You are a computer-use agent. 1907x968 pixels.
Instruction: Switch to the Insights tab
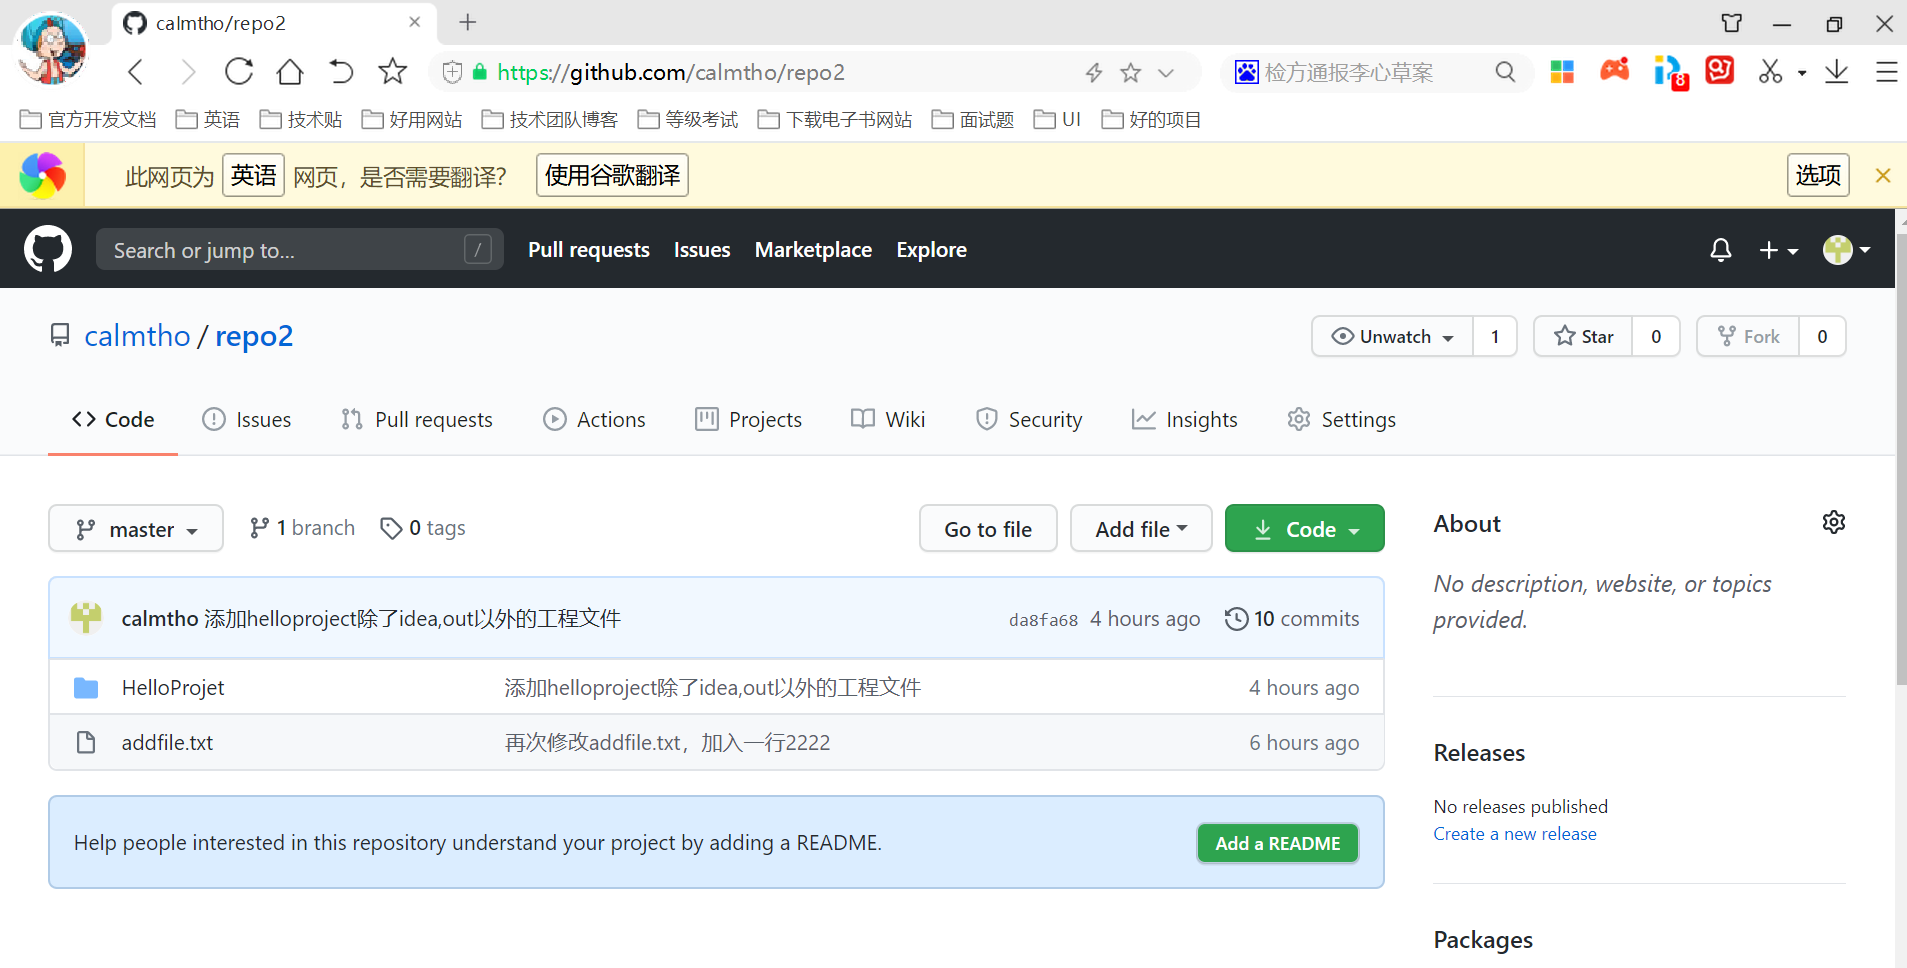click(x=1185, y=419)
